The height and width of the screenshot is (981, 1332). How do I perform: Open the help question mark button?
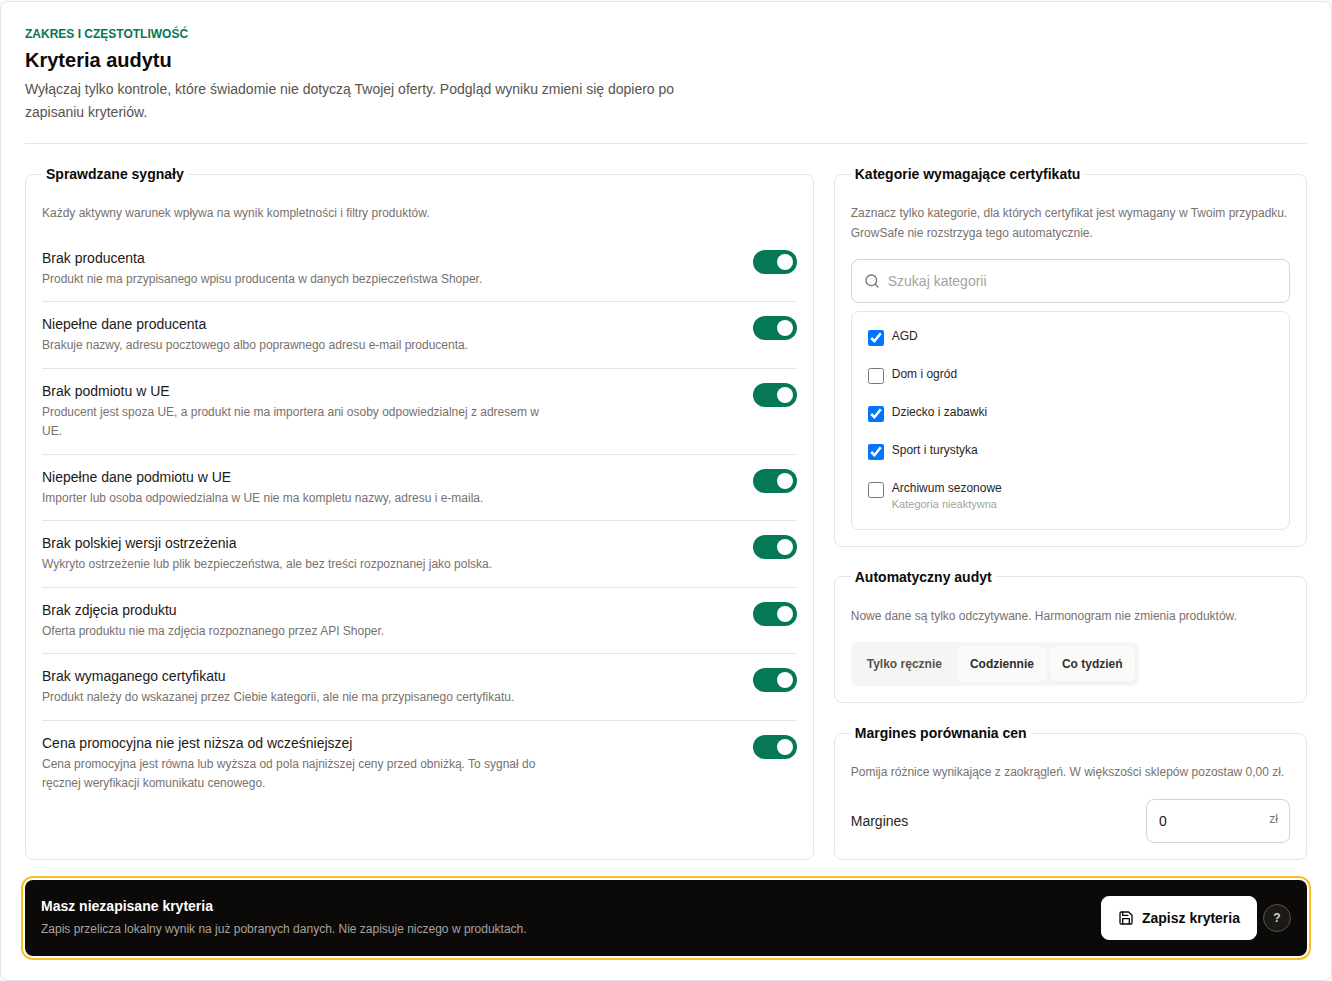click(1277, 918)
